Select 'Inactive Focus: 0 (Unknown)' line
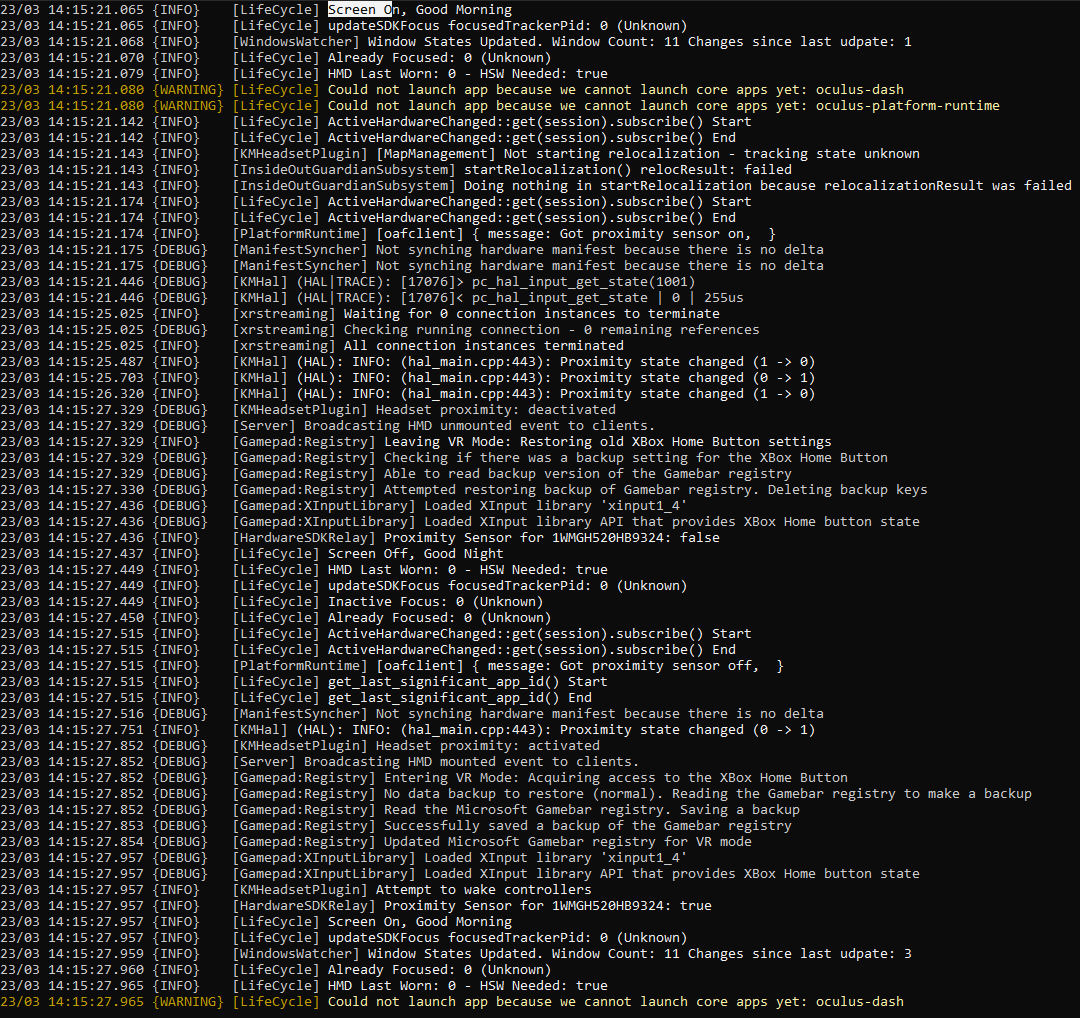 click(x=272, y=601)
